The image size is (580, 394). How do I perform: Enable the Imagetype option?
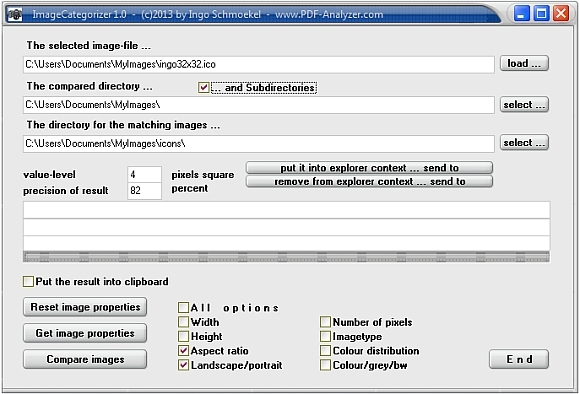(325, 336)
